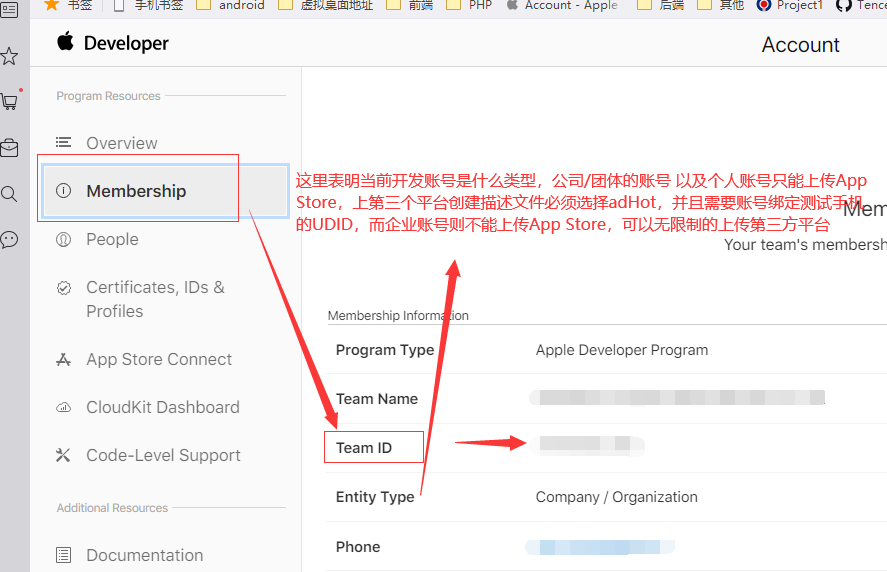Click the Apple logo in Developer header

click(x=65, y=42)
